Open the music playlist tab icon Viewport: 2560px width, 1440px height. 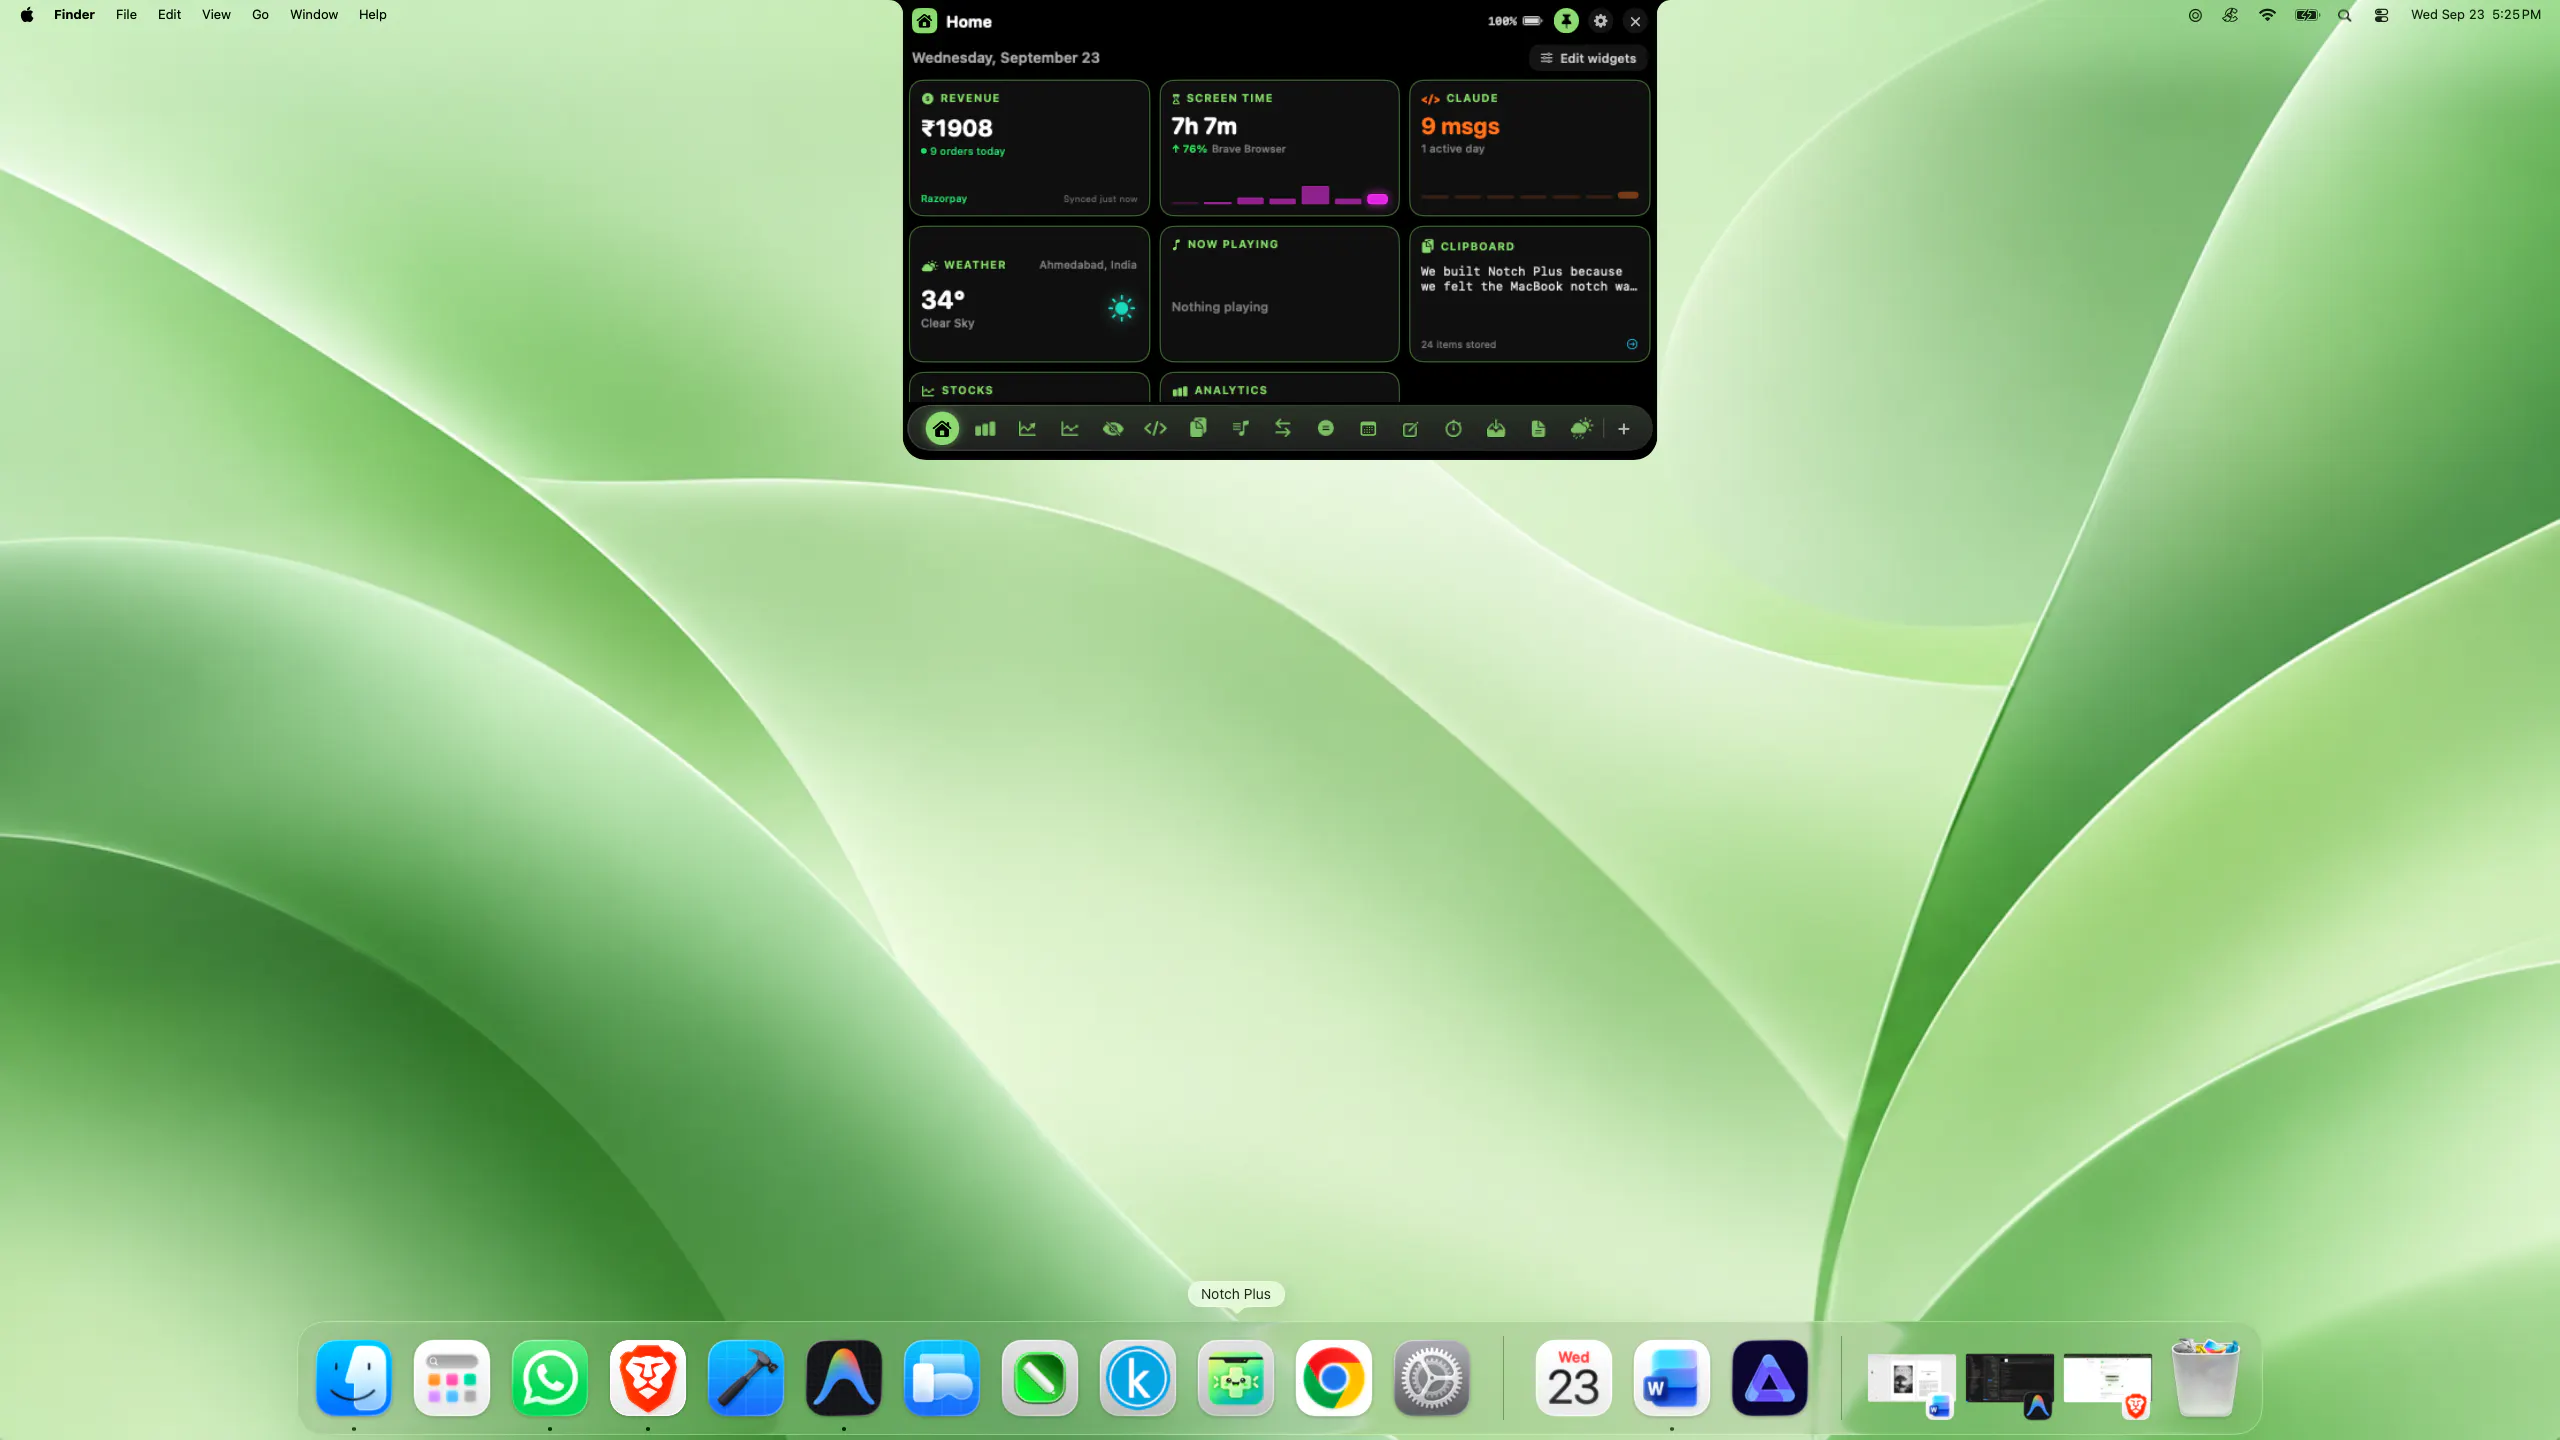[x=1240, y=429]
